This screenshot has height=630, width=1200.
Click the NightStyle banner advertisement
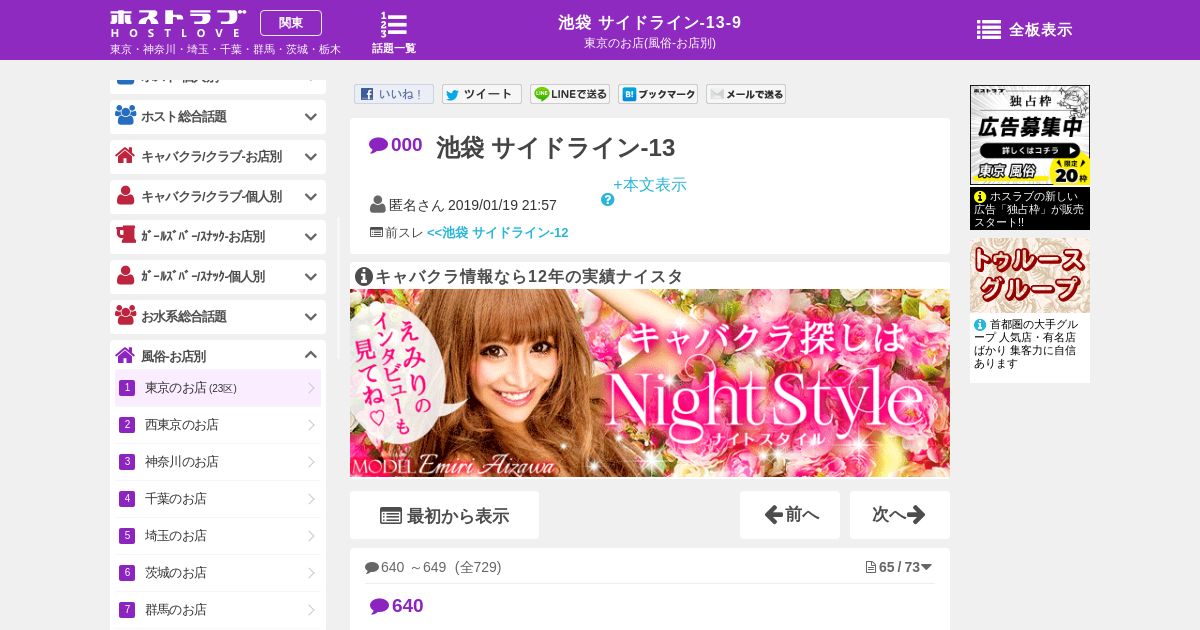[x=650, y=383]
